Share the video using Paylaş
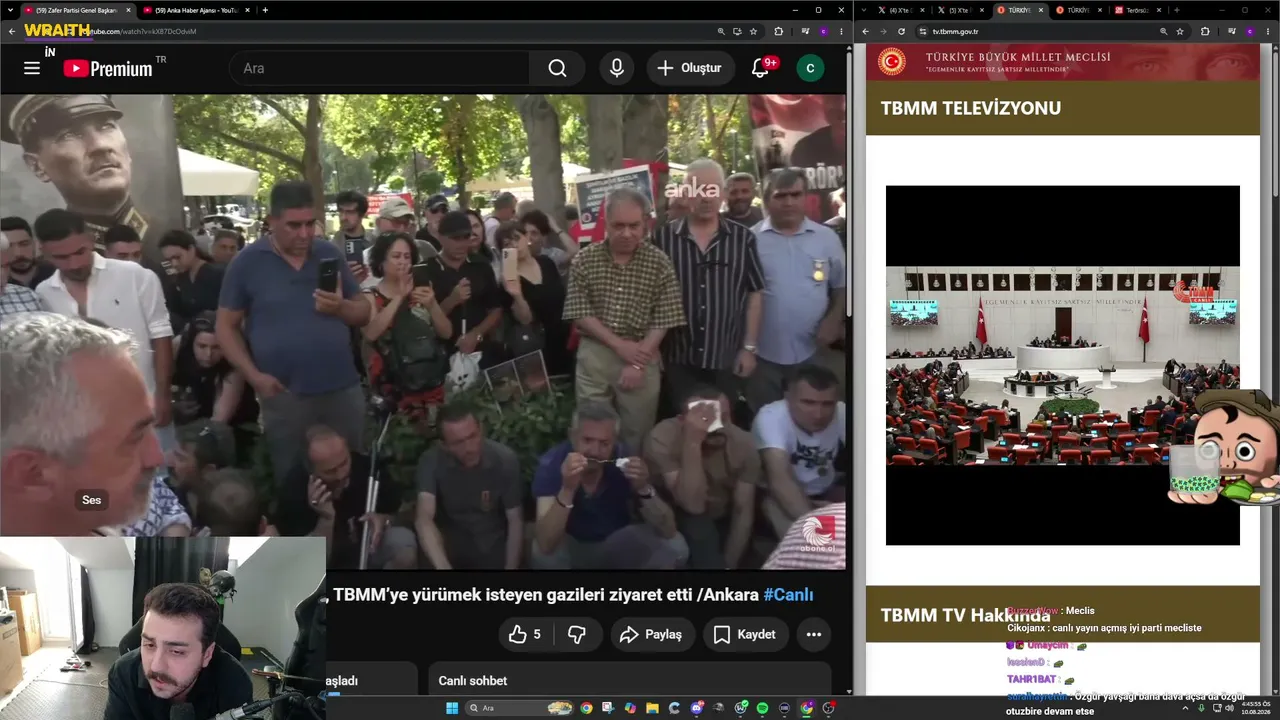Image resolution: width=1280 pixels, height=720 pixels. pyautogui.click(x=651, y=634)
